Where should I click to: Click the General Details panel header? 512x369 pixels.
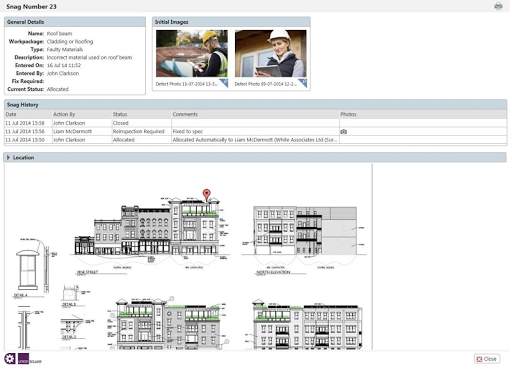75,22
